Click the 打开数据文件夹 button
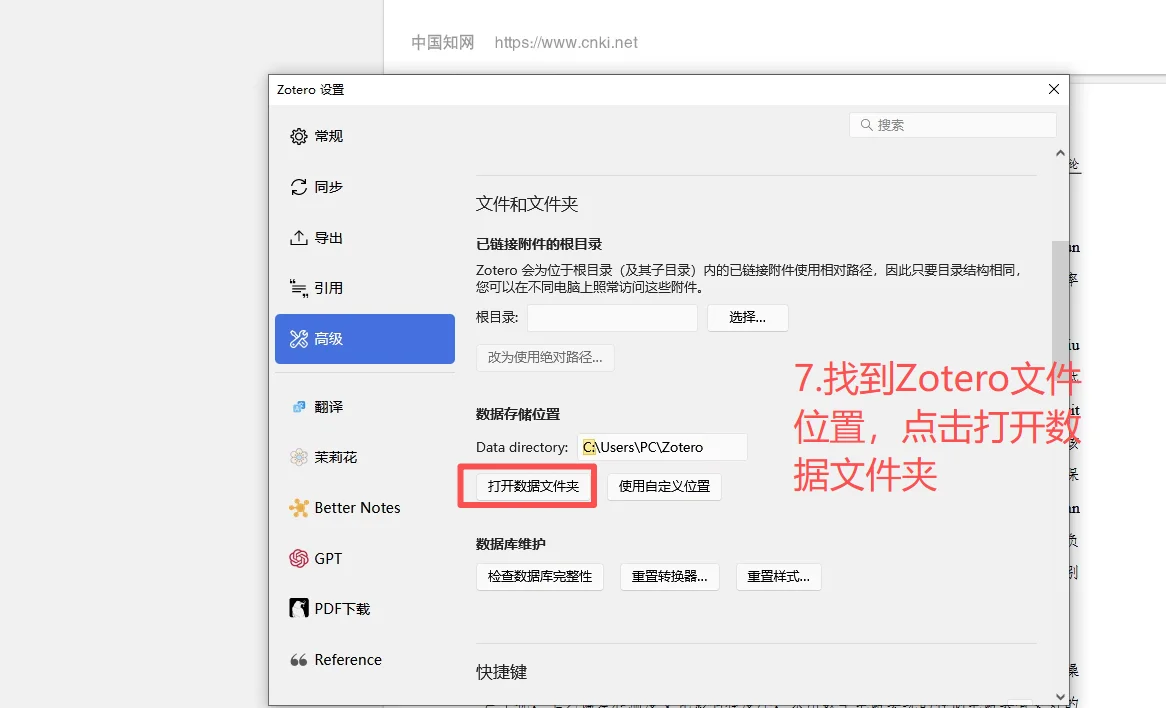 pyautogui.click(x=527, y=486)
